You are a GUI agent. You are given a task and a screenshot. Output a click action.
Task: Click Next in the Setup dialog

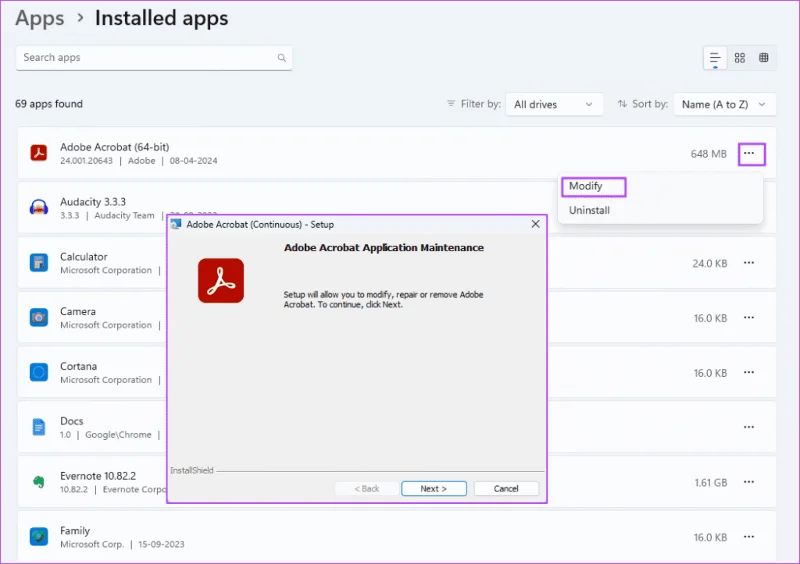[434, 488]
